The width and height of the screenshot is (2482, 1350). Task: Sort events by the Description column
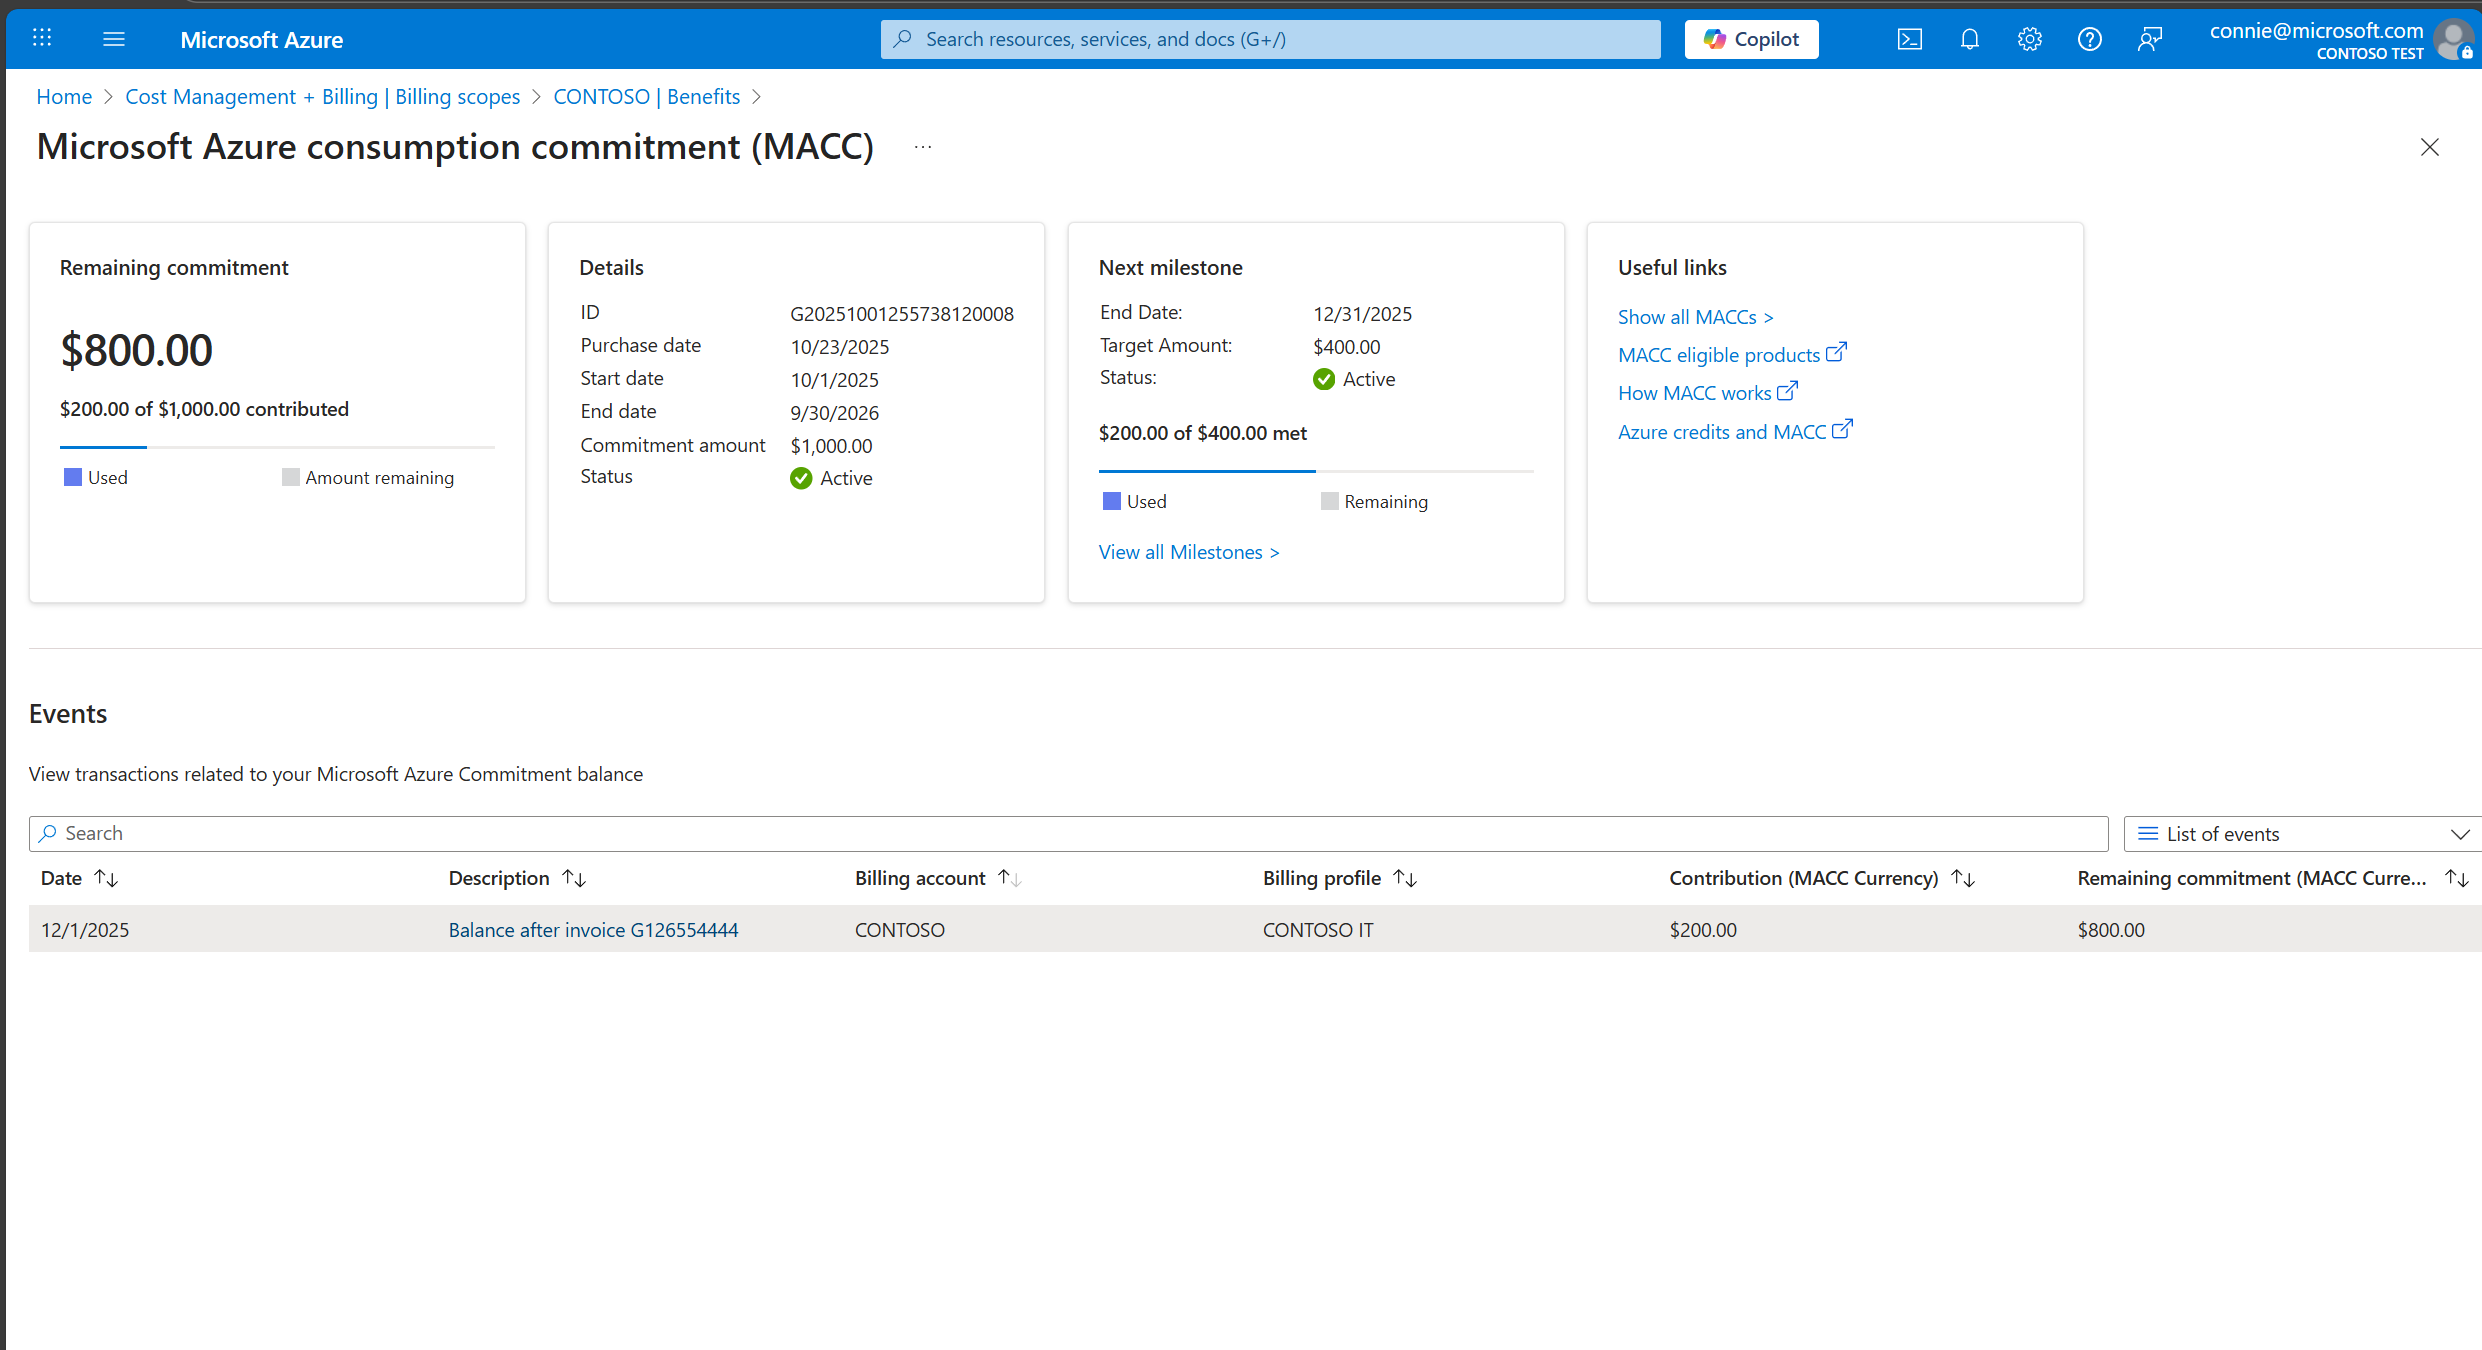tap(574, 878)
